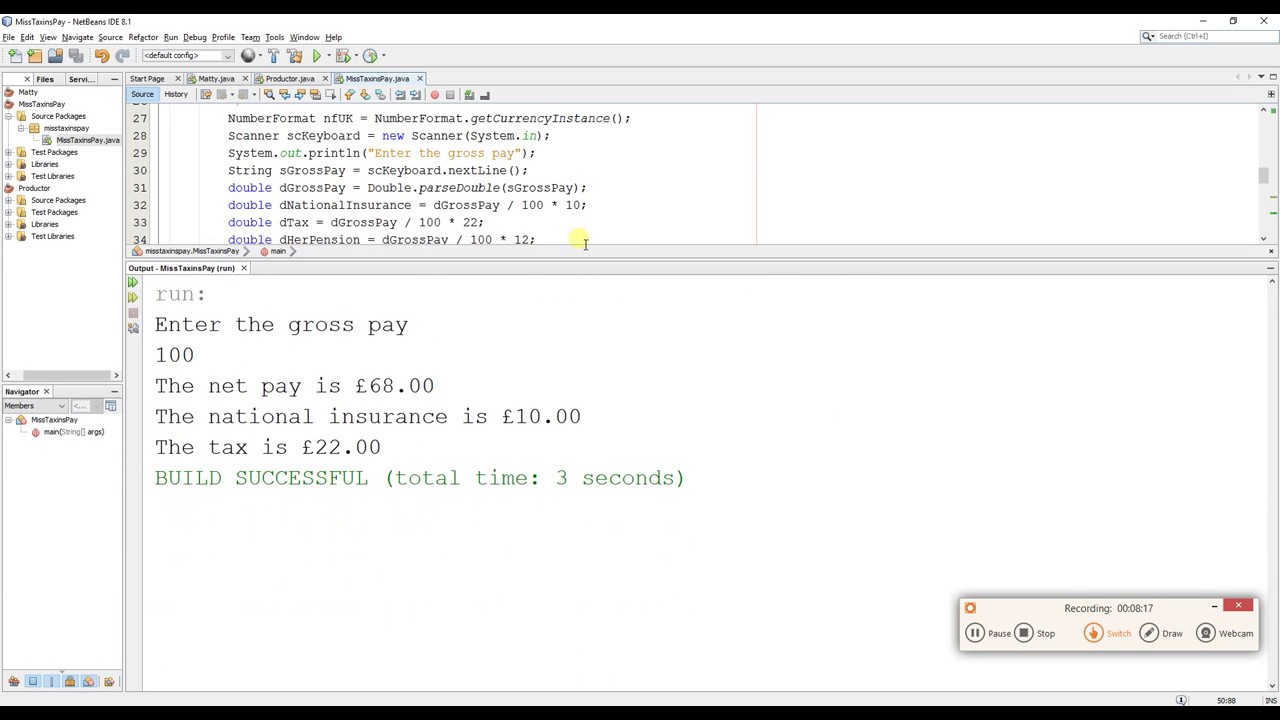The height and width of the screenshot is (720, 1280).
Task: Run the project with green play icon
Action: click(317, 56)
